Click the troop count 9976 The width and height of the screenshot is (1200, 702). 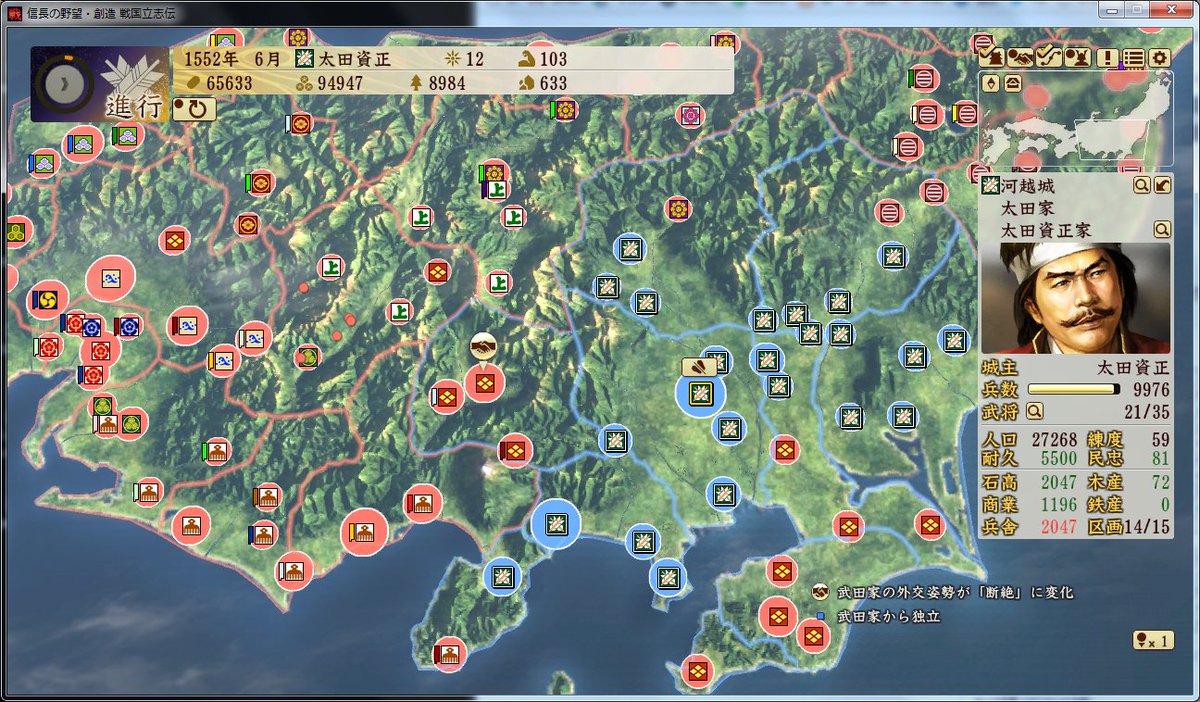pyautogui.click(x=1150, y=389)
